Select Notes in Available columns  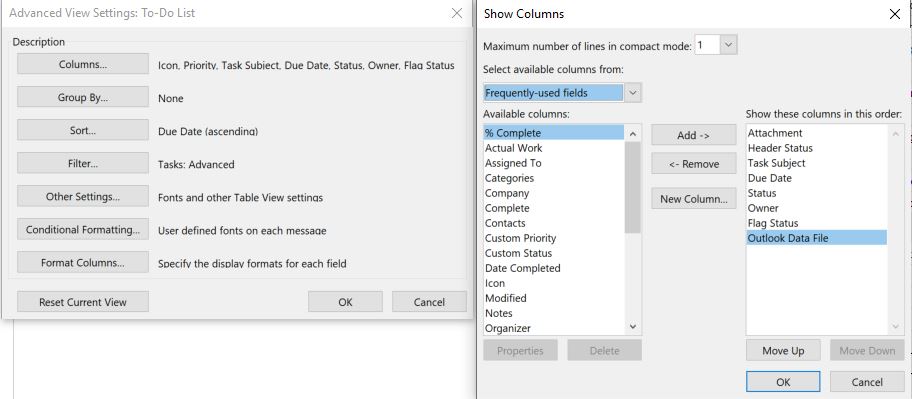click(x=554, y=314)
